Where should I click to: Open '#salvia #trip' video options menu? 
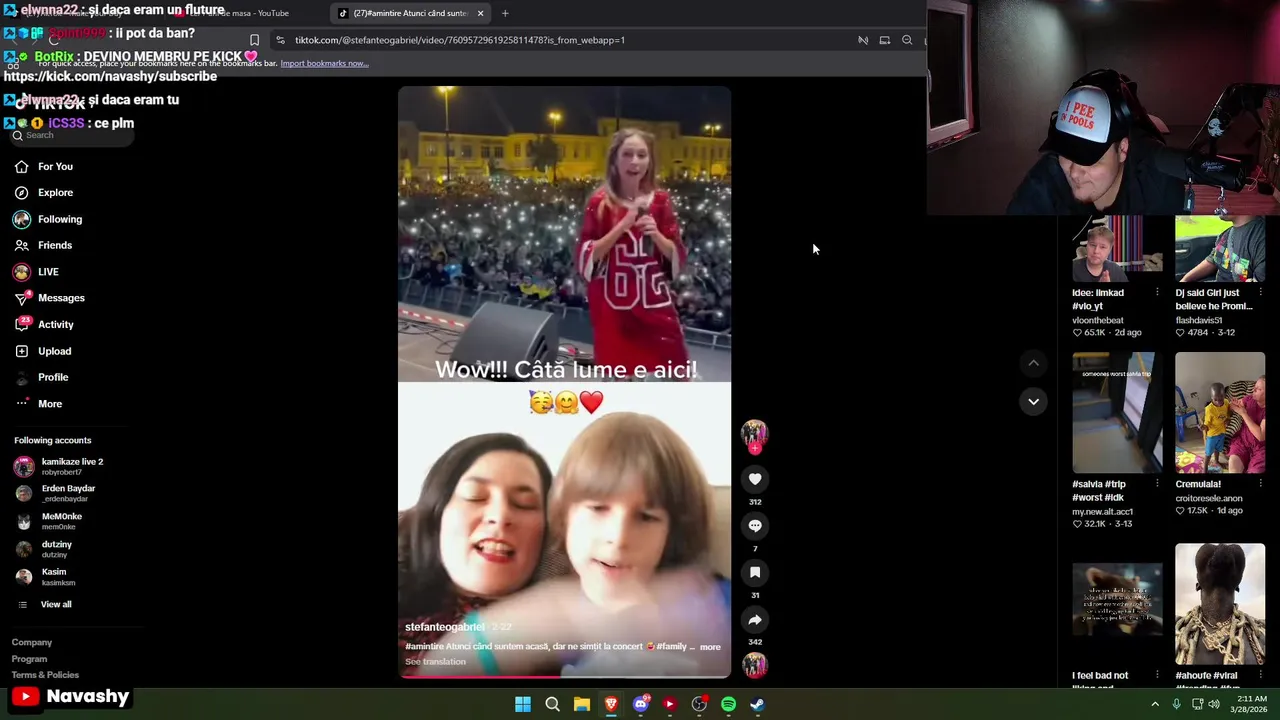1157,484
